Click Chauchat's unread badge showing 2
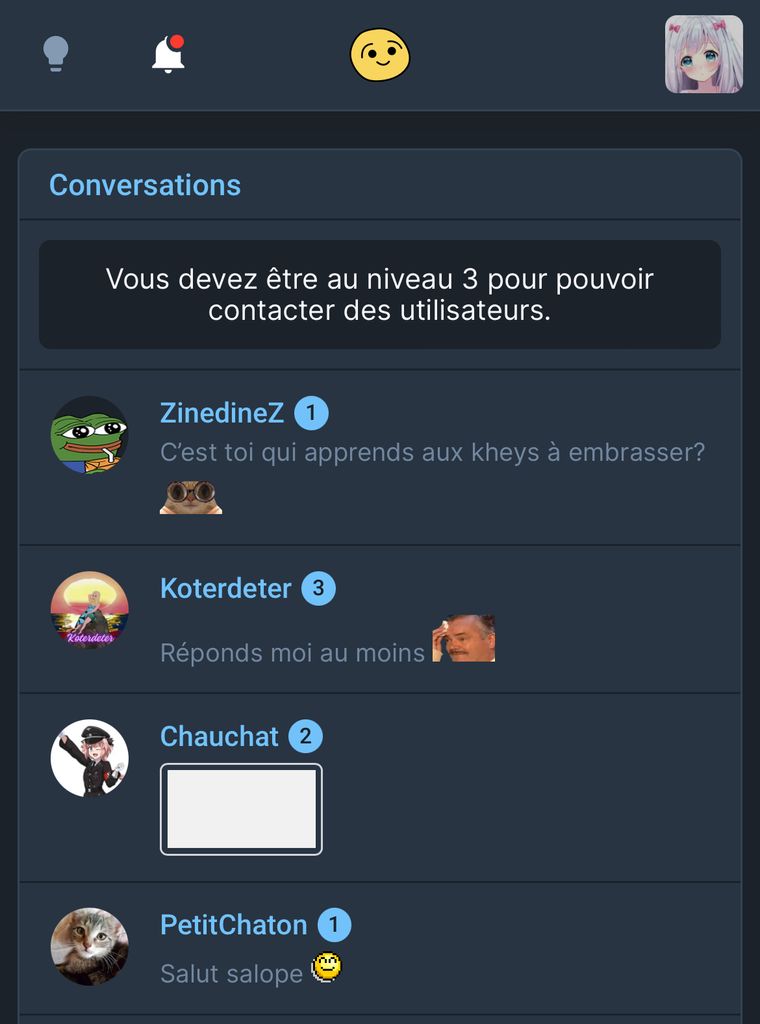 pyautogui.click(x=305, y=737)
